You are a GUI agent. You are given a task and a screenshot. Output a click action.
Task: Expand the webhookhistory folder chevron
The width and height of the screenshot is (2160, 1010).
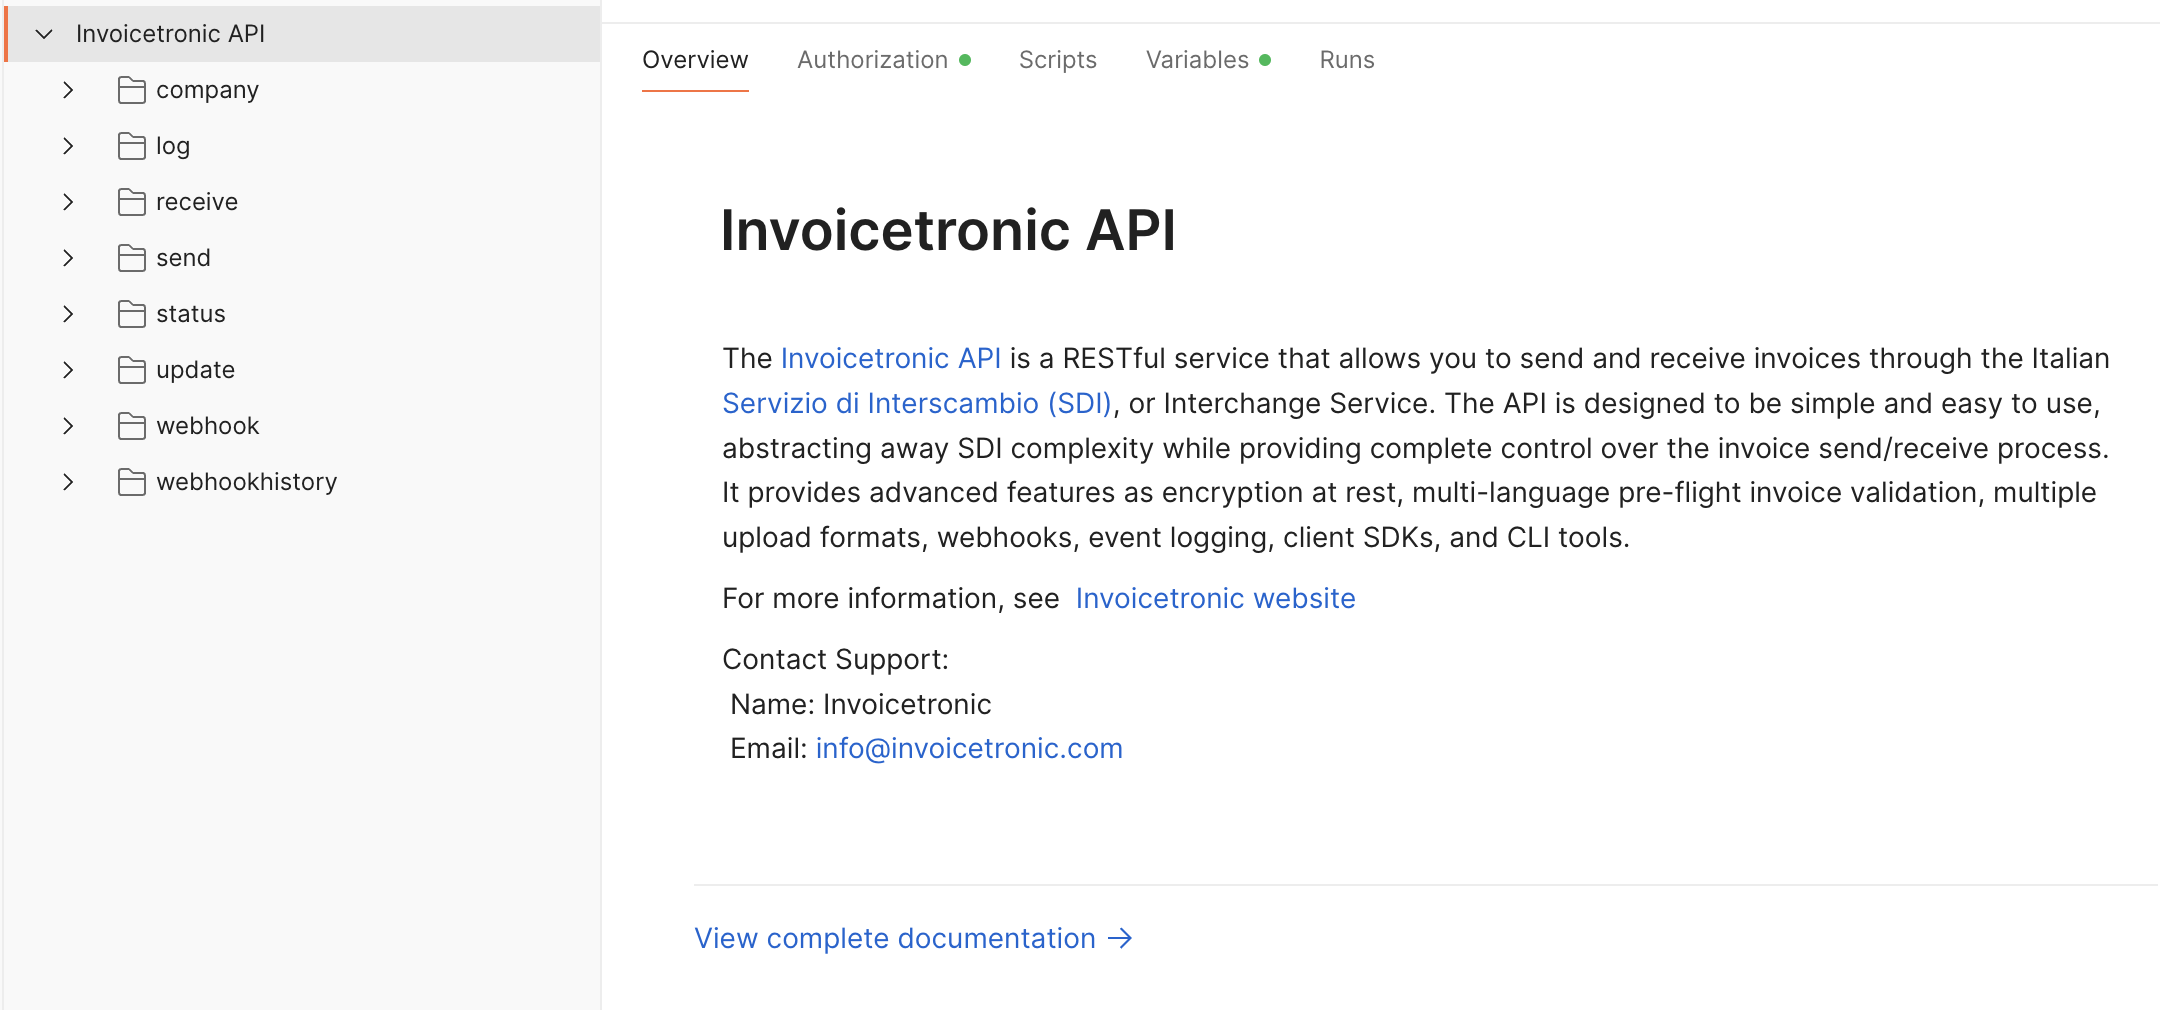[68, 482]
